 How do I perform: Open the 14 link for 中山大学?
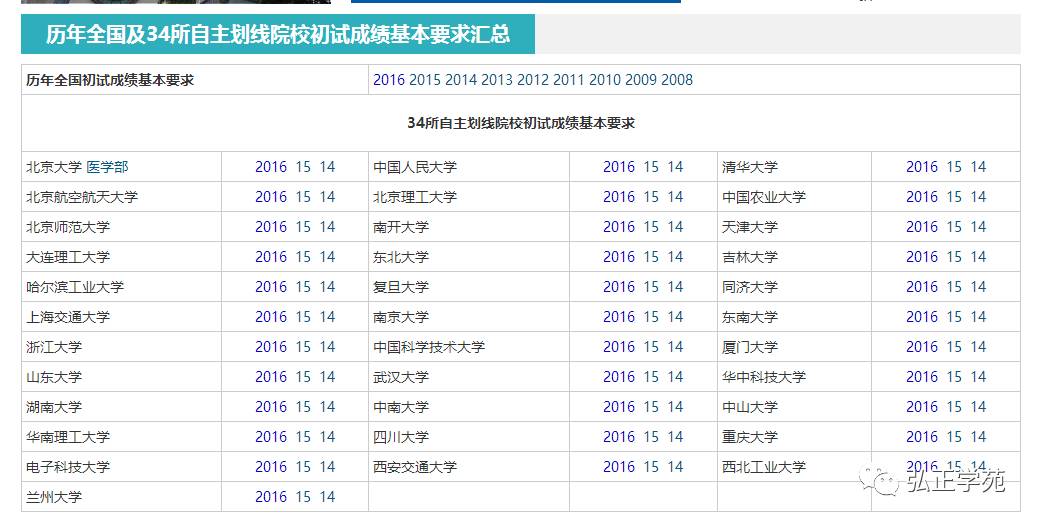[978, 407]
